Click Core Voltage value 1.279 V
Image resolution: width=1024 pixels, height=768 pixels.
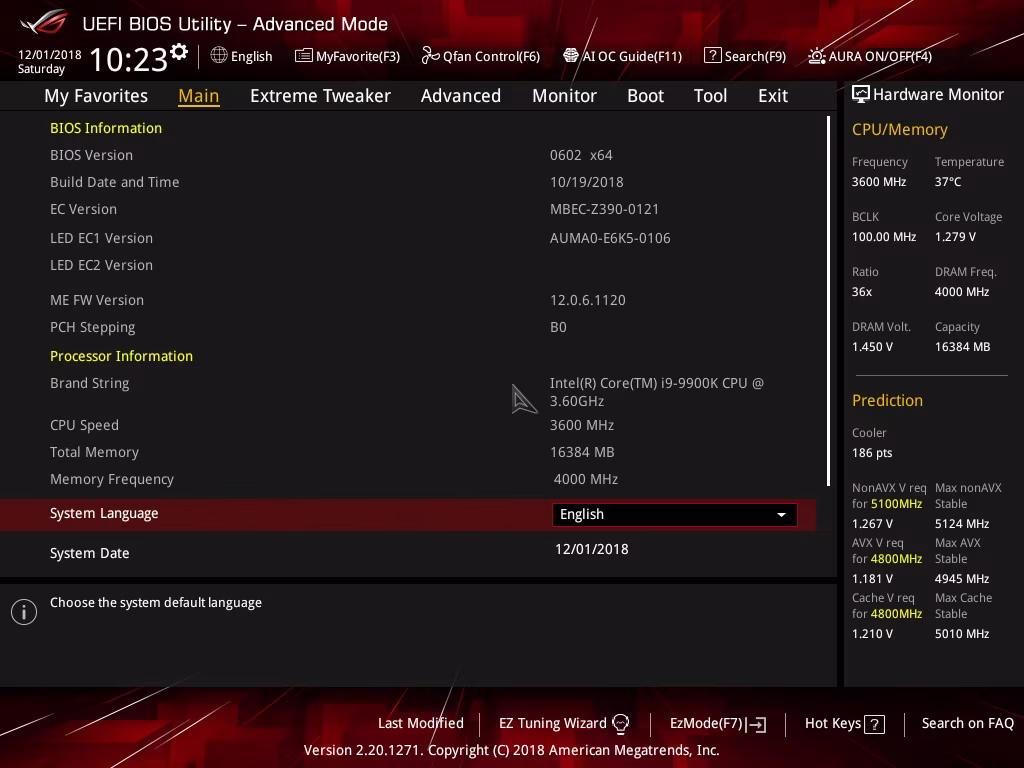(955, 237)
